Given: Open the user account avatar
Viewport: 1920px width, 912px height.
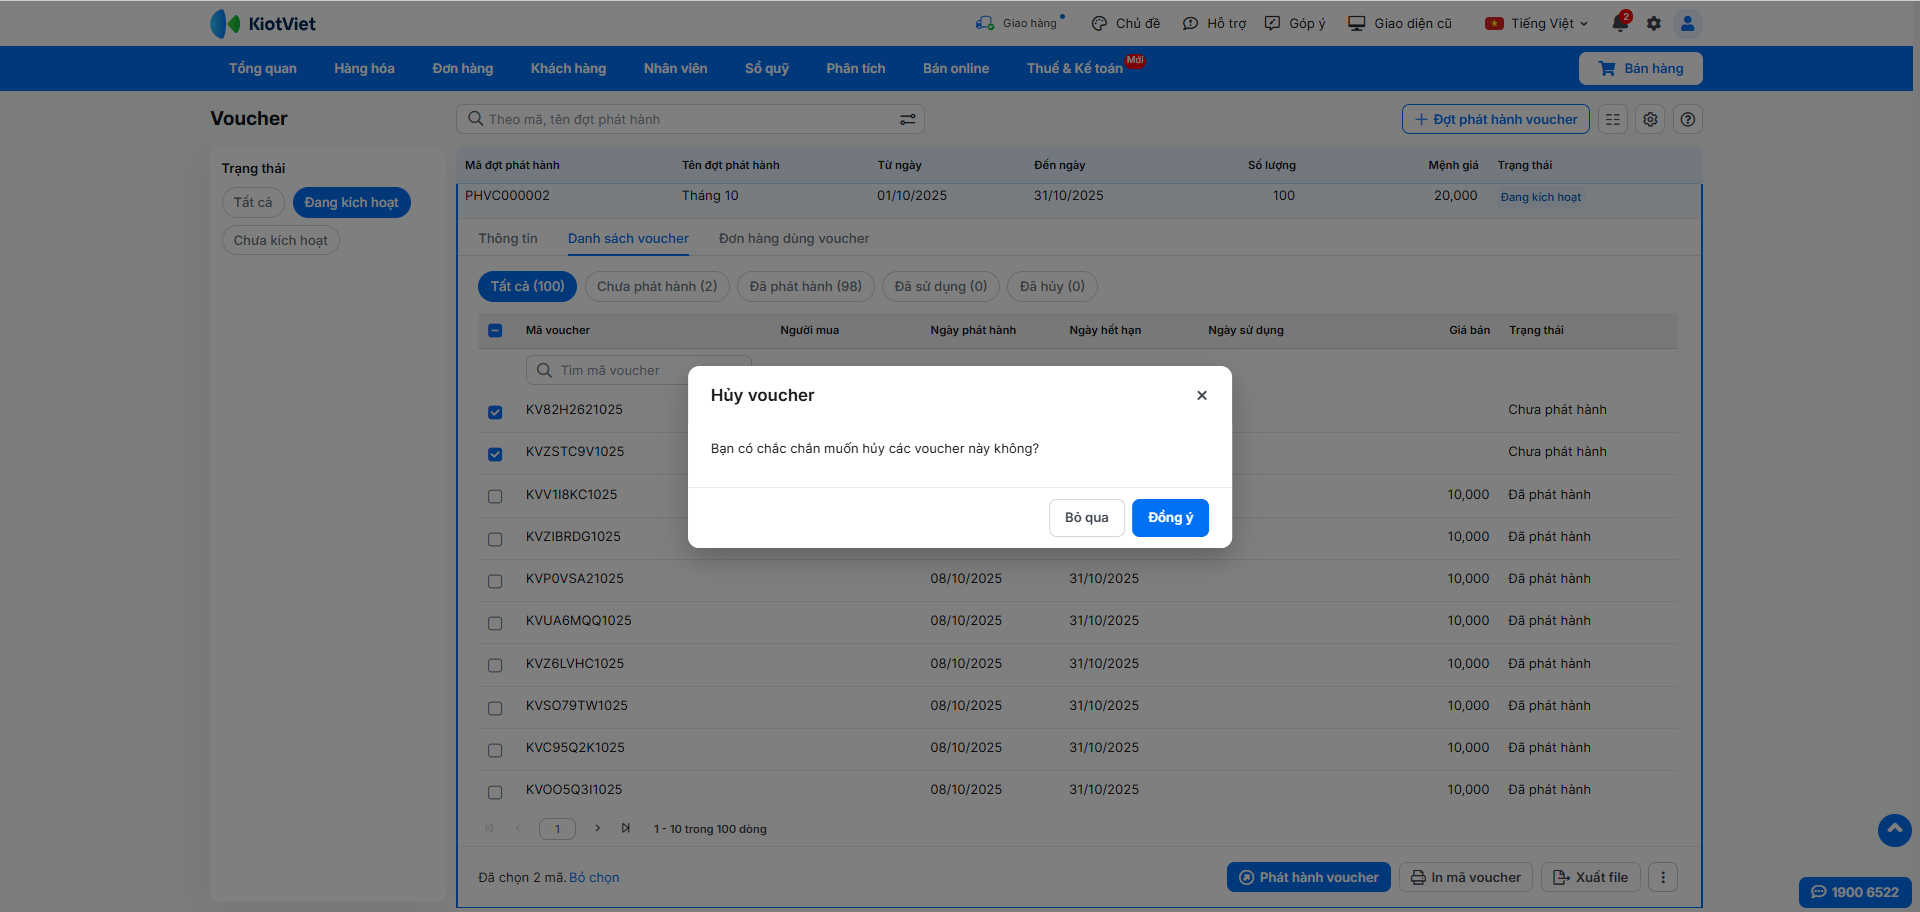Looking at the screenshot, I should click(1687, 23).
